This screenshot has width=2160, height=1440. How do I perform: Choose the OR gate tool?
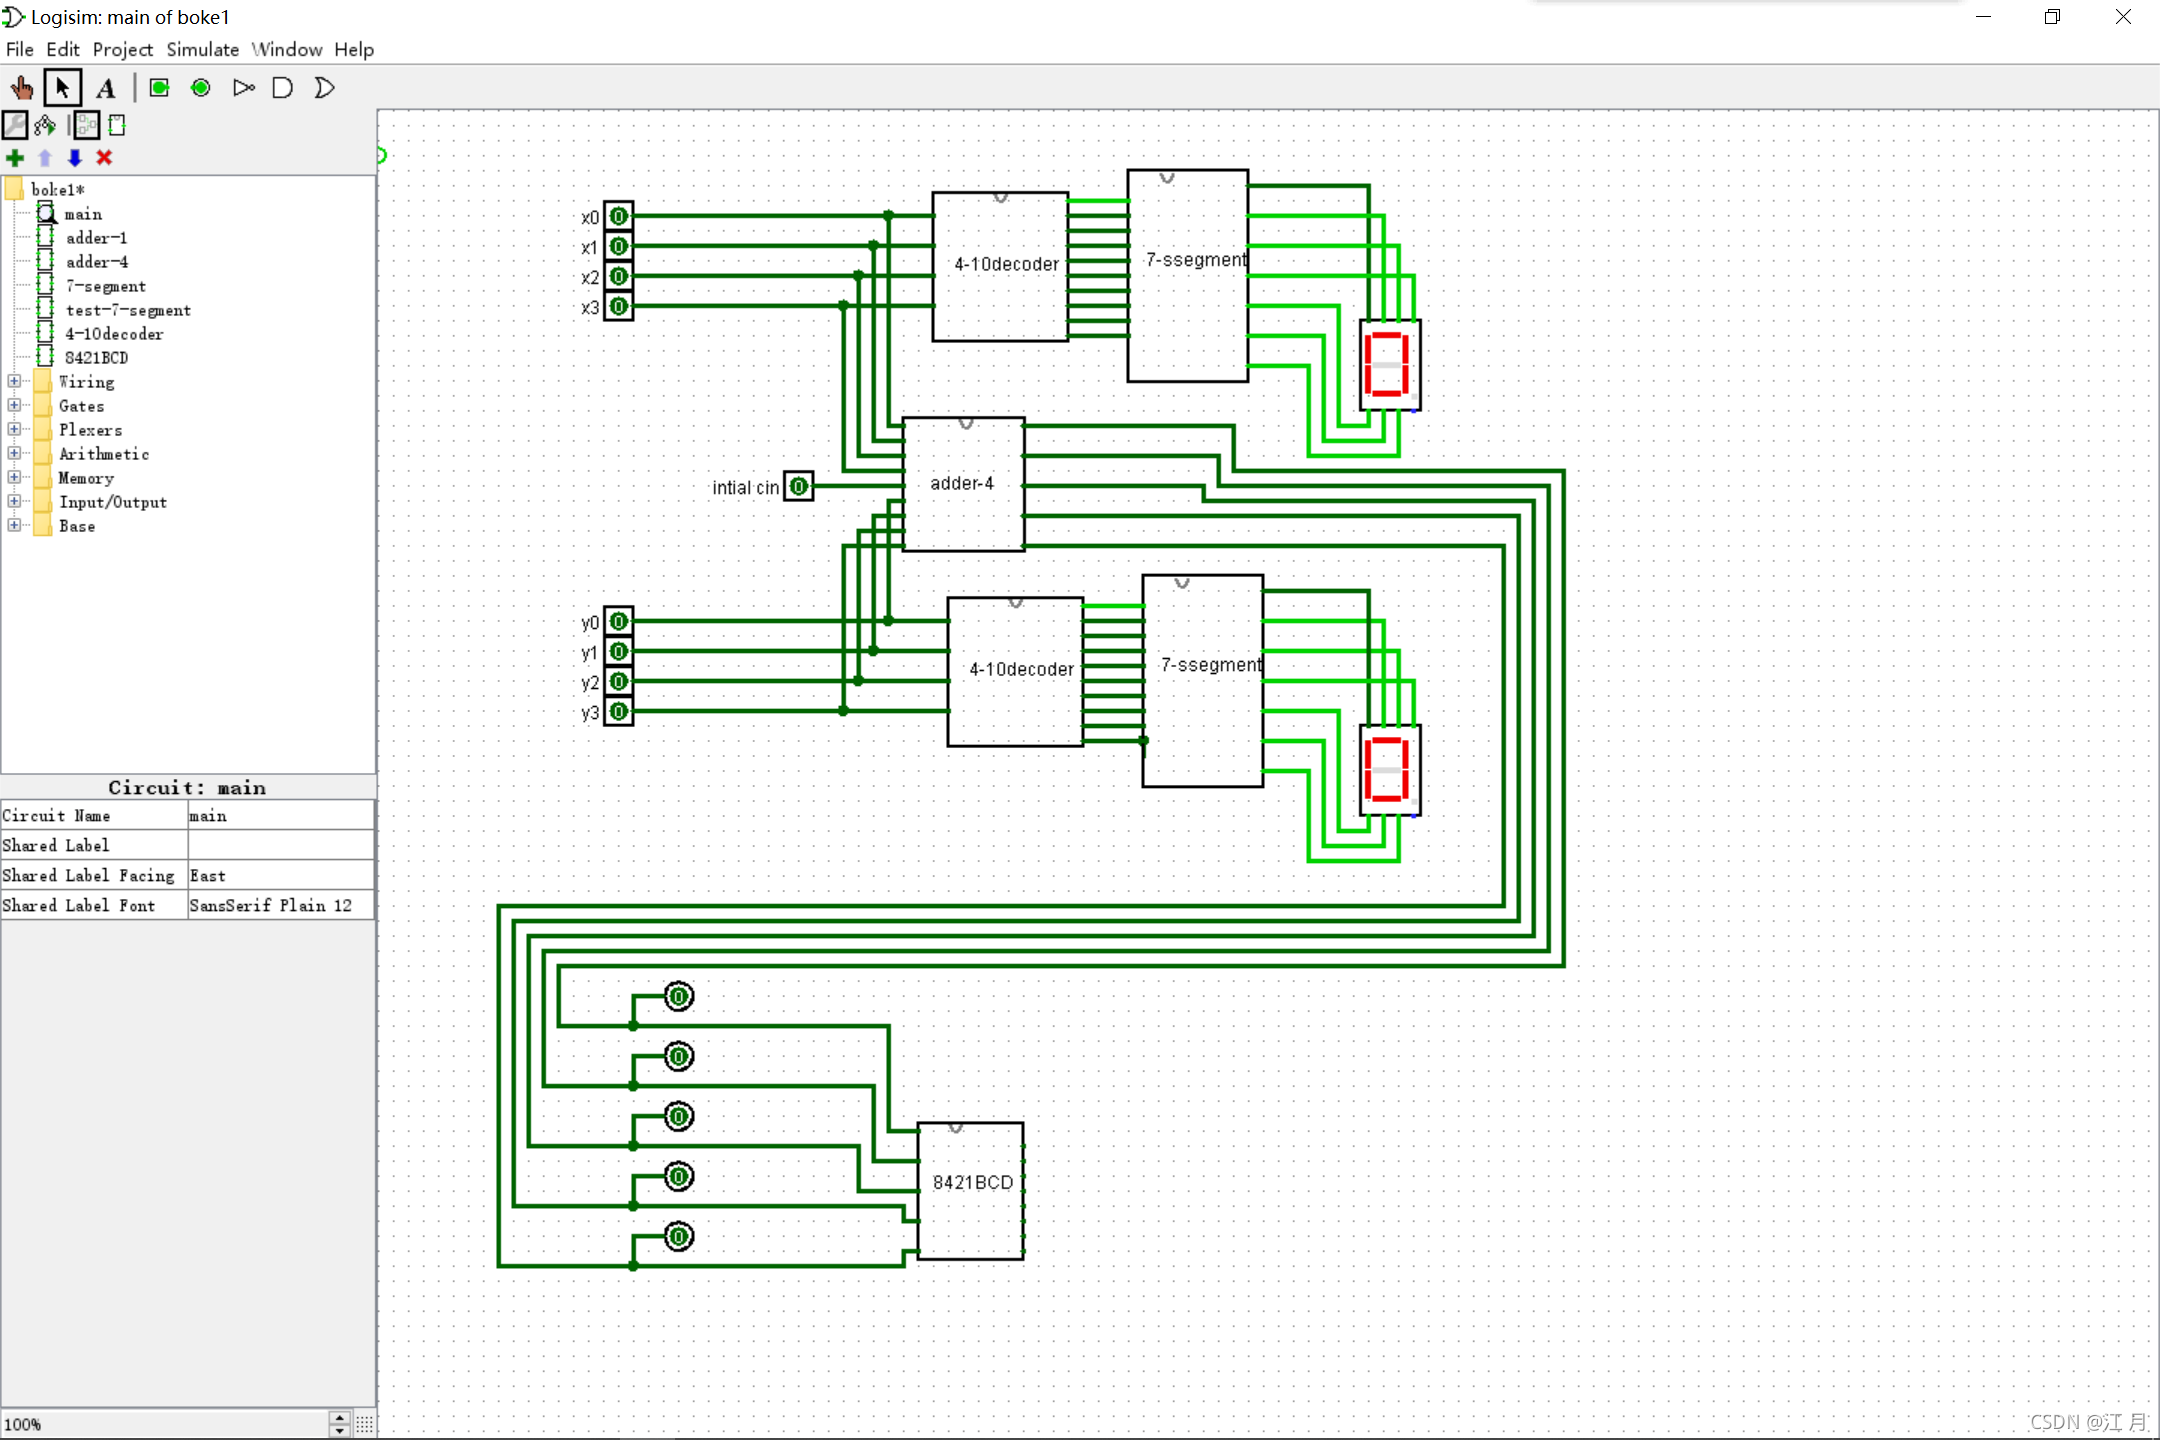[x=324, y=88]
